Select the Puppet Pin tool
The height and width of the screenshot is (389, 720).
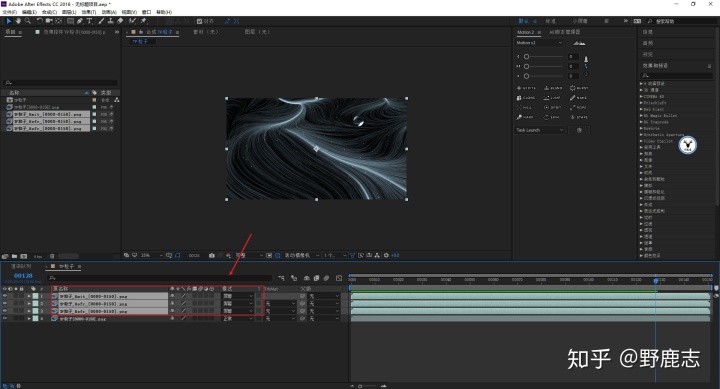pyautogui.click(x=143, y=21)
